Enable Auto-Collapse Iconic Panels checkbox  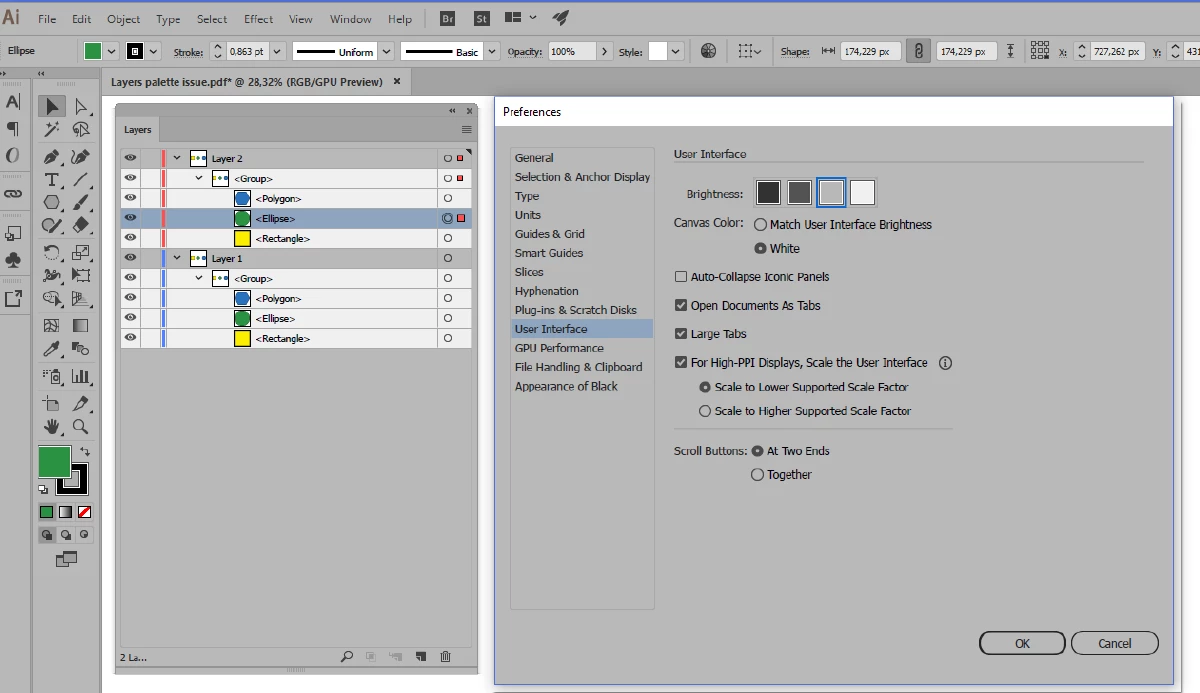[681, 277]
